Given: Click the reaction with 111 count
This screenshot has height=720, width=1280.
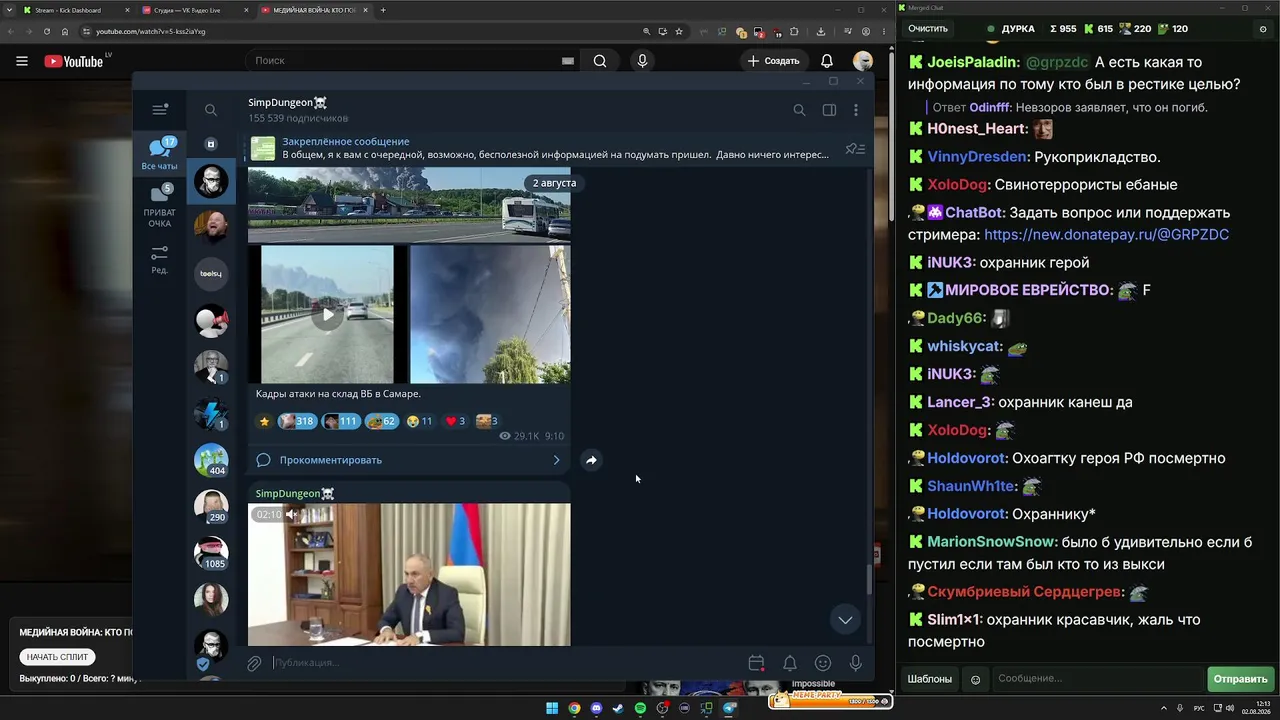Looking at the screenshot, I should (340, 421).
